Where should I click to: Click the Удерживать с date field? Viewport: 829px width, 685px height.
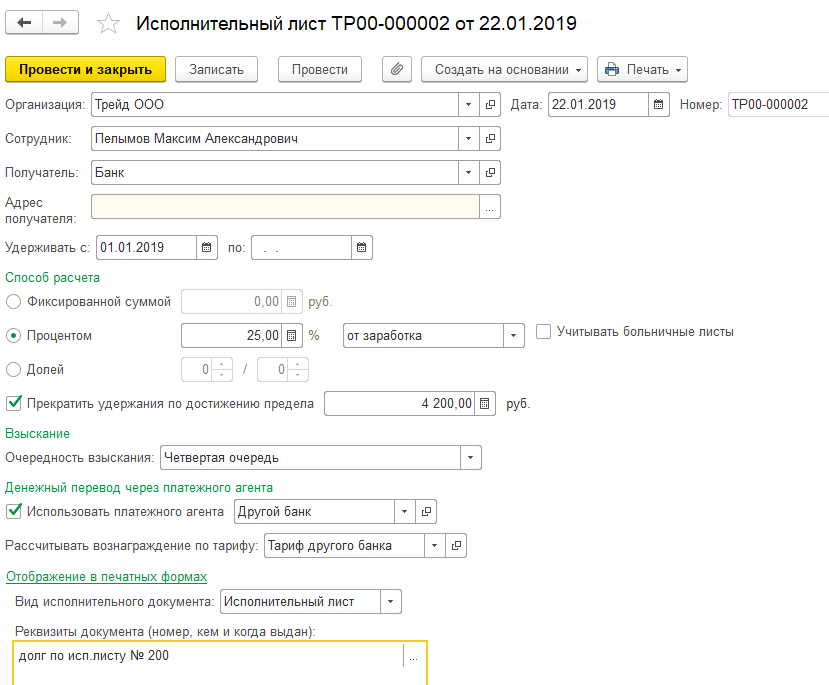[146, 247]
